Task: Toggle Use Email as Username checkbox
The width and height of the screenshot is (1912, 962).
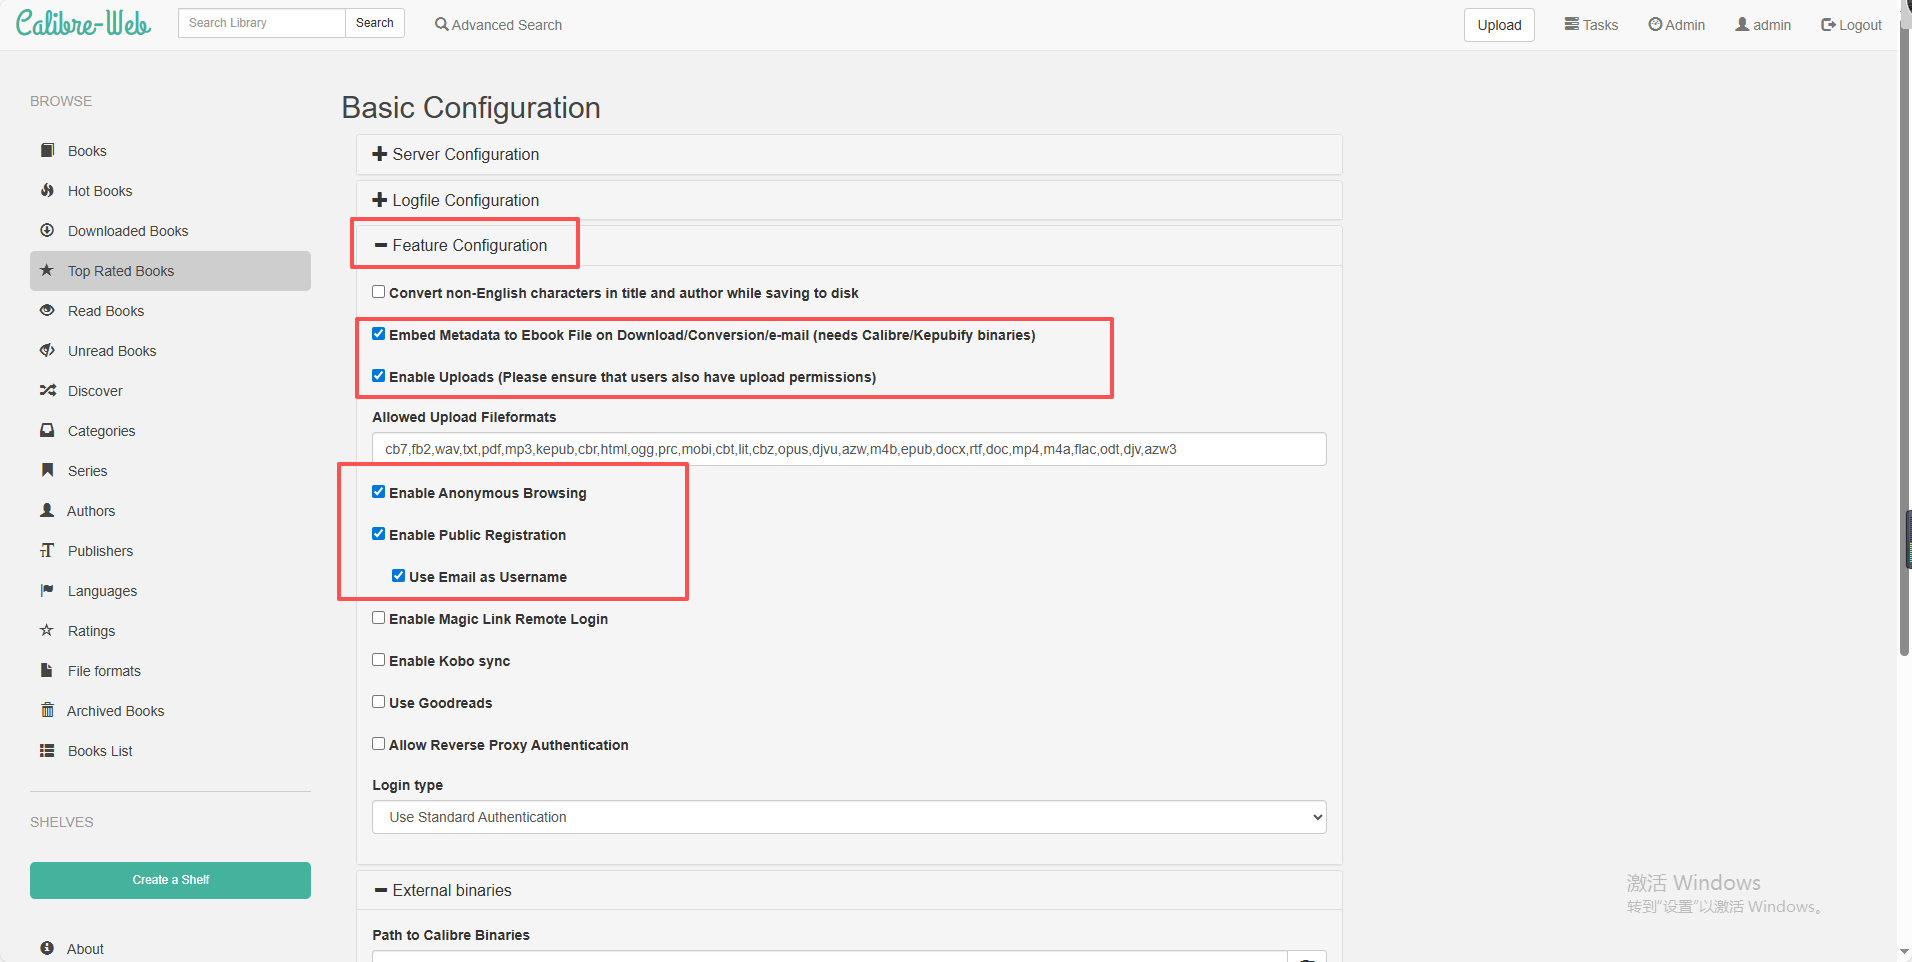Action: coord(398,576)
